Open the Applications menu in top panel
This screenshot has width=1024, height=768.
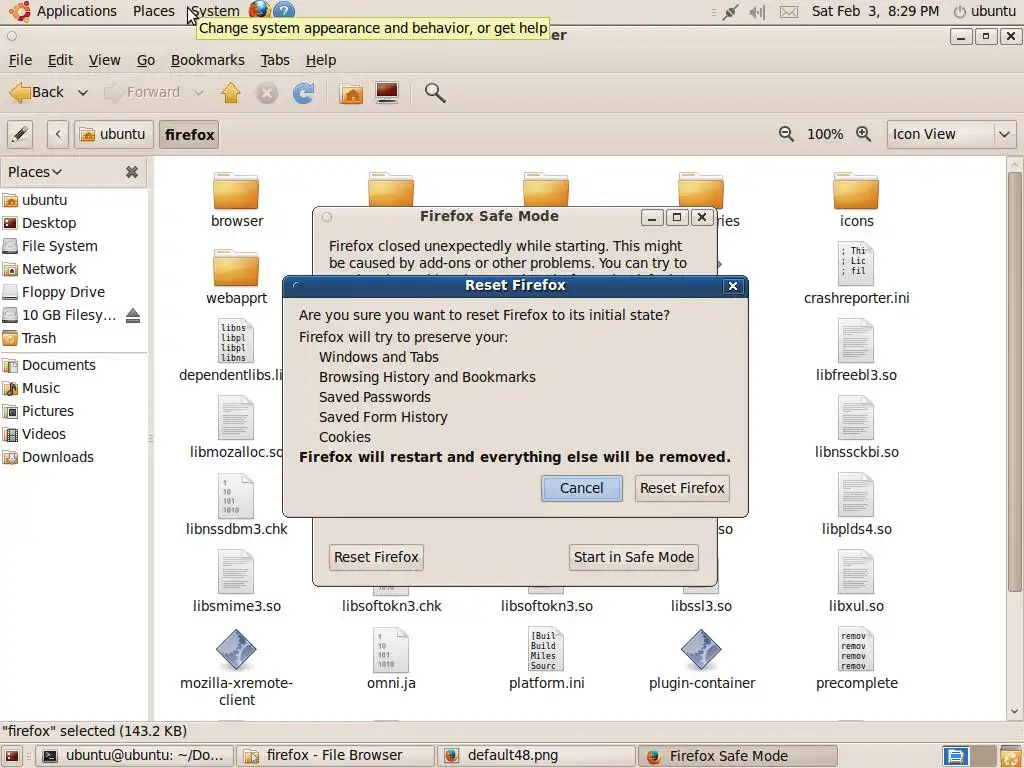[x=76, y=11]
